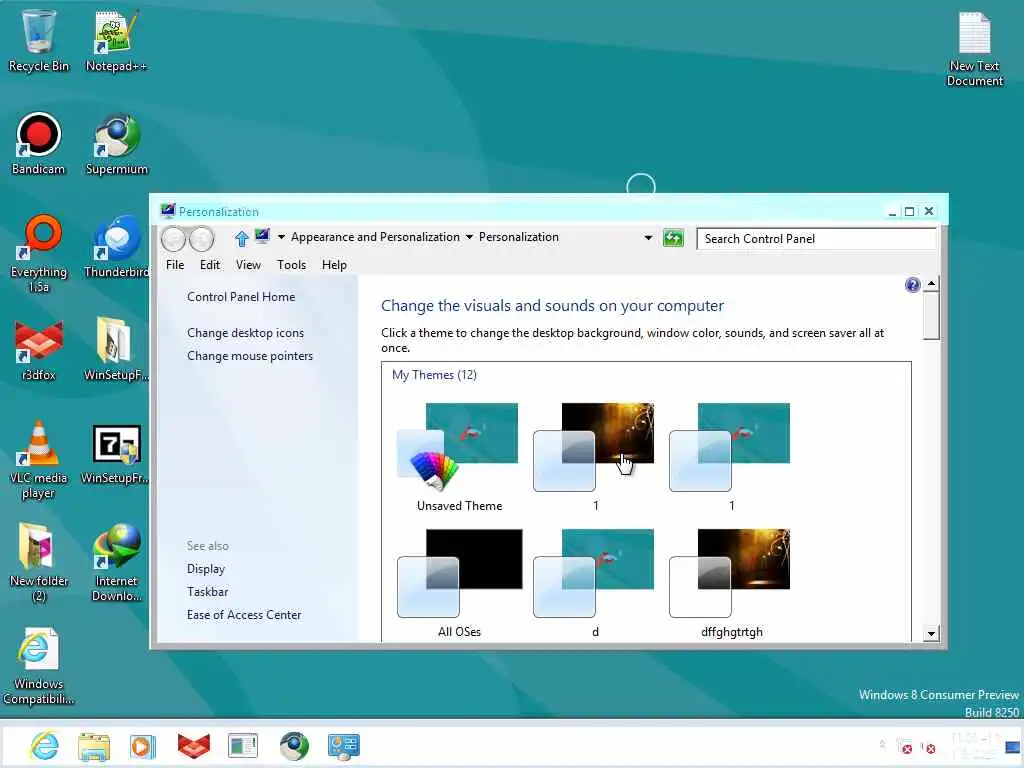Open the File menu
Image resolution: width=1024 pixels, height=768 pixels.
pos(175,264)
